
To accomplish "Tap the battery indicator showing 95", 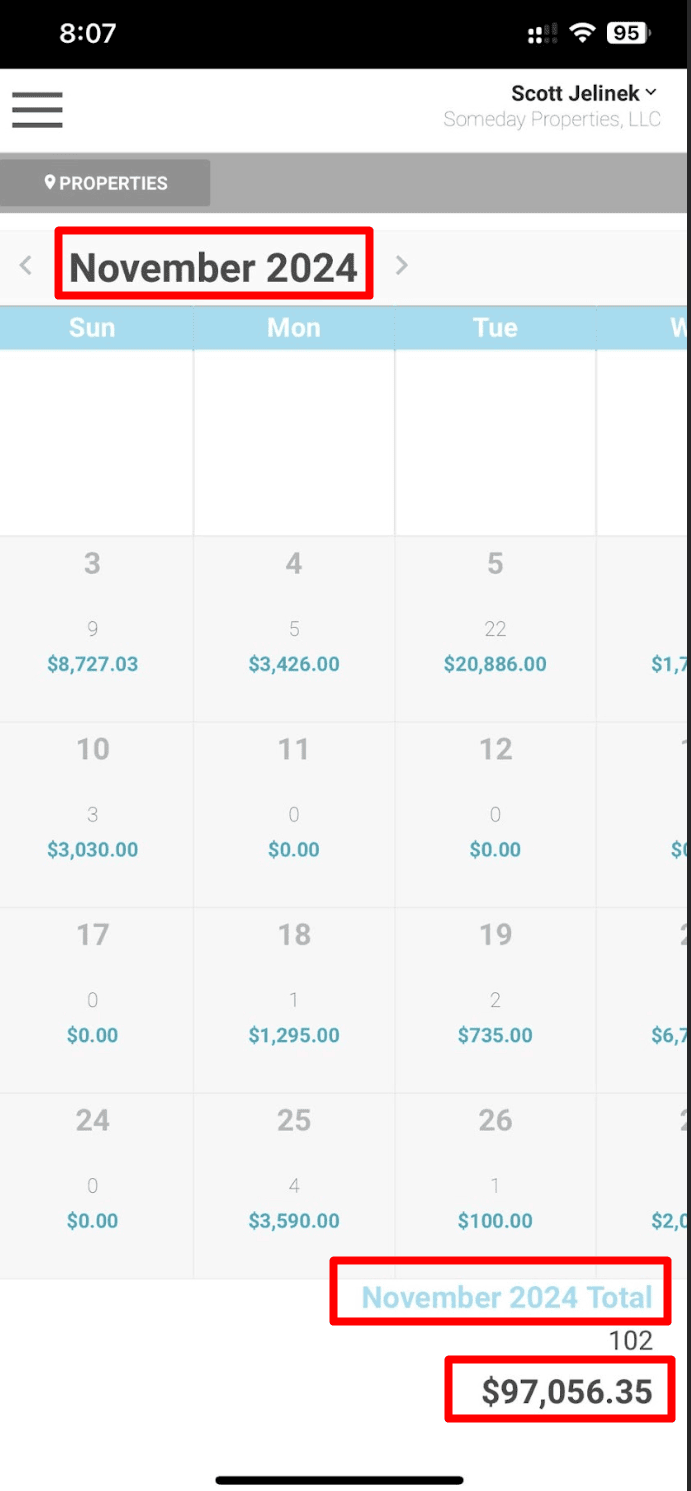I will tap(628, 33).
